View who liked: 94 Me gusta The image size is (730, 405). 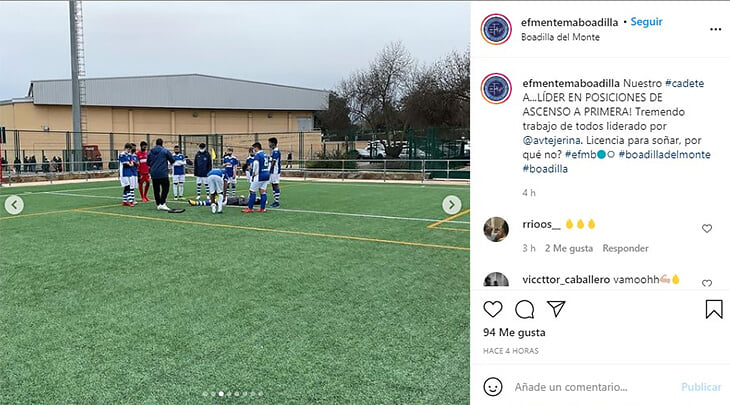(x=514, y=332)
